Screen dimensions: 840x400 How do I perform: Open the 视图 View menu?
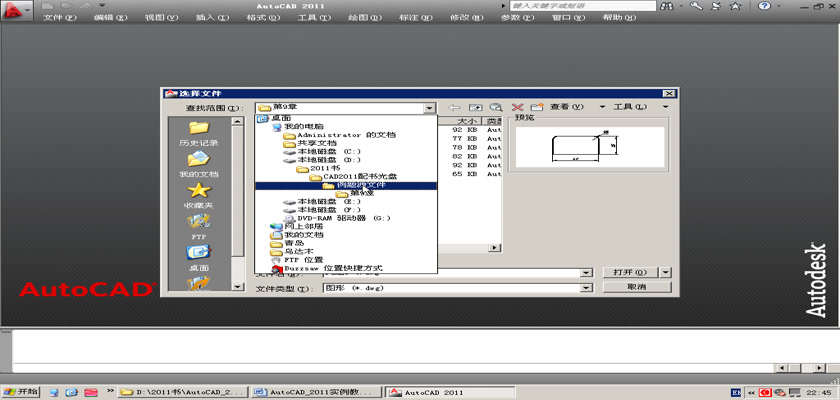click(x=161, y=17)
